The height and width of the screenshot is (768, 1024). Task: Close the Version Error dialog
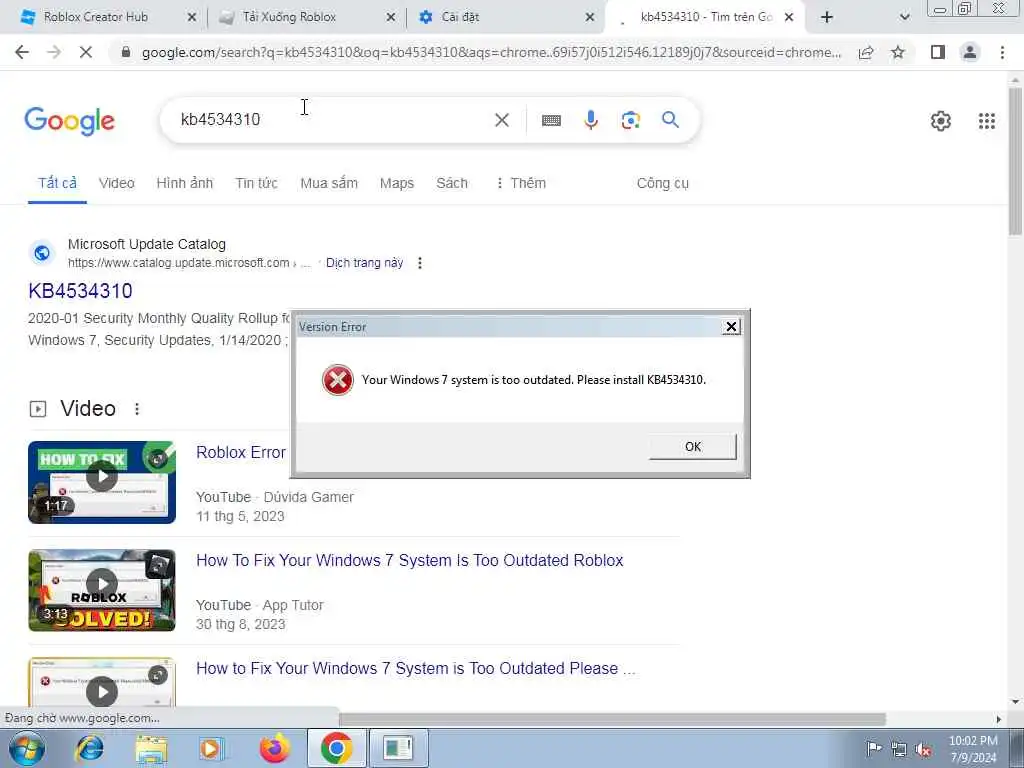tap(731, 327)
